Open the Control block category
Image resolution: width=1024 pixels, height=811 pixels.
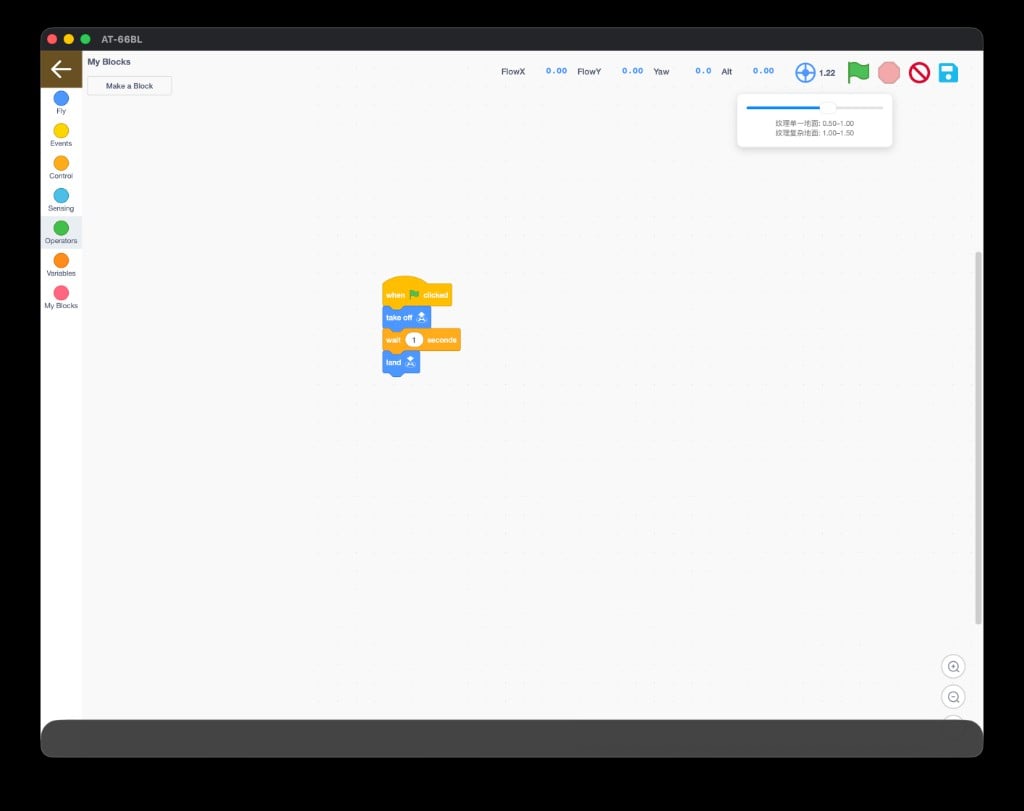[61, 168]
